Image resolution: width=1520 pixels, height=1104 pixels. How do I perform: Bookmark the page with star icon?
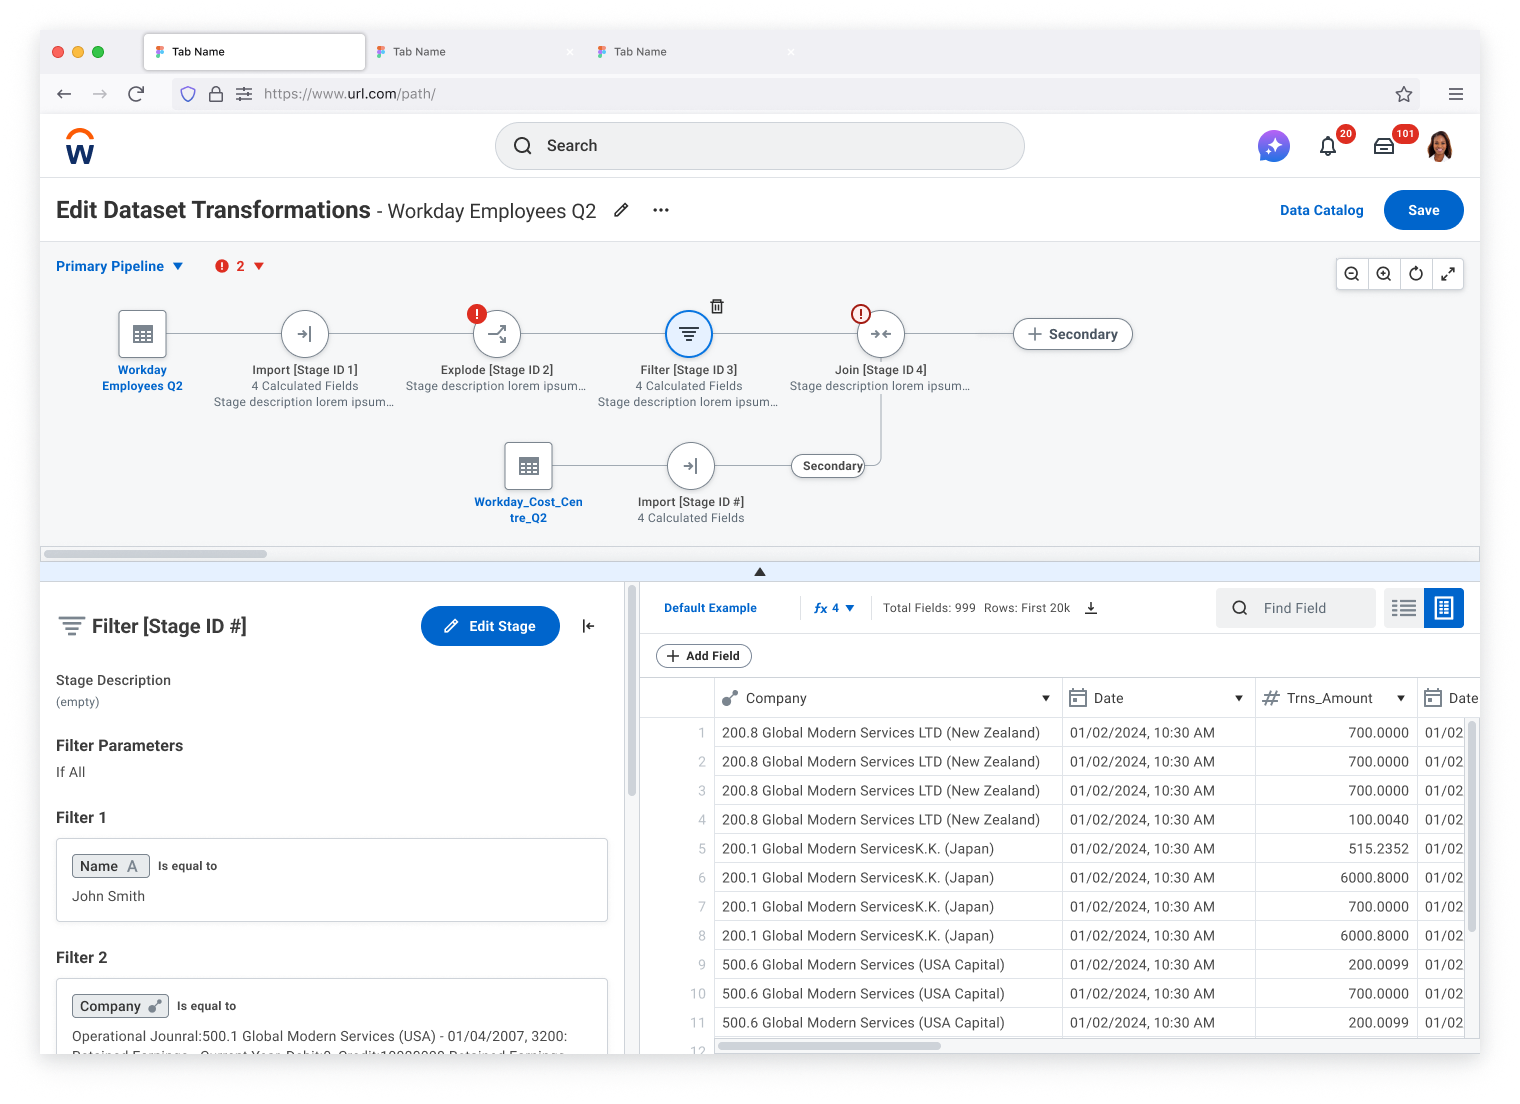tap(1404, 94)
